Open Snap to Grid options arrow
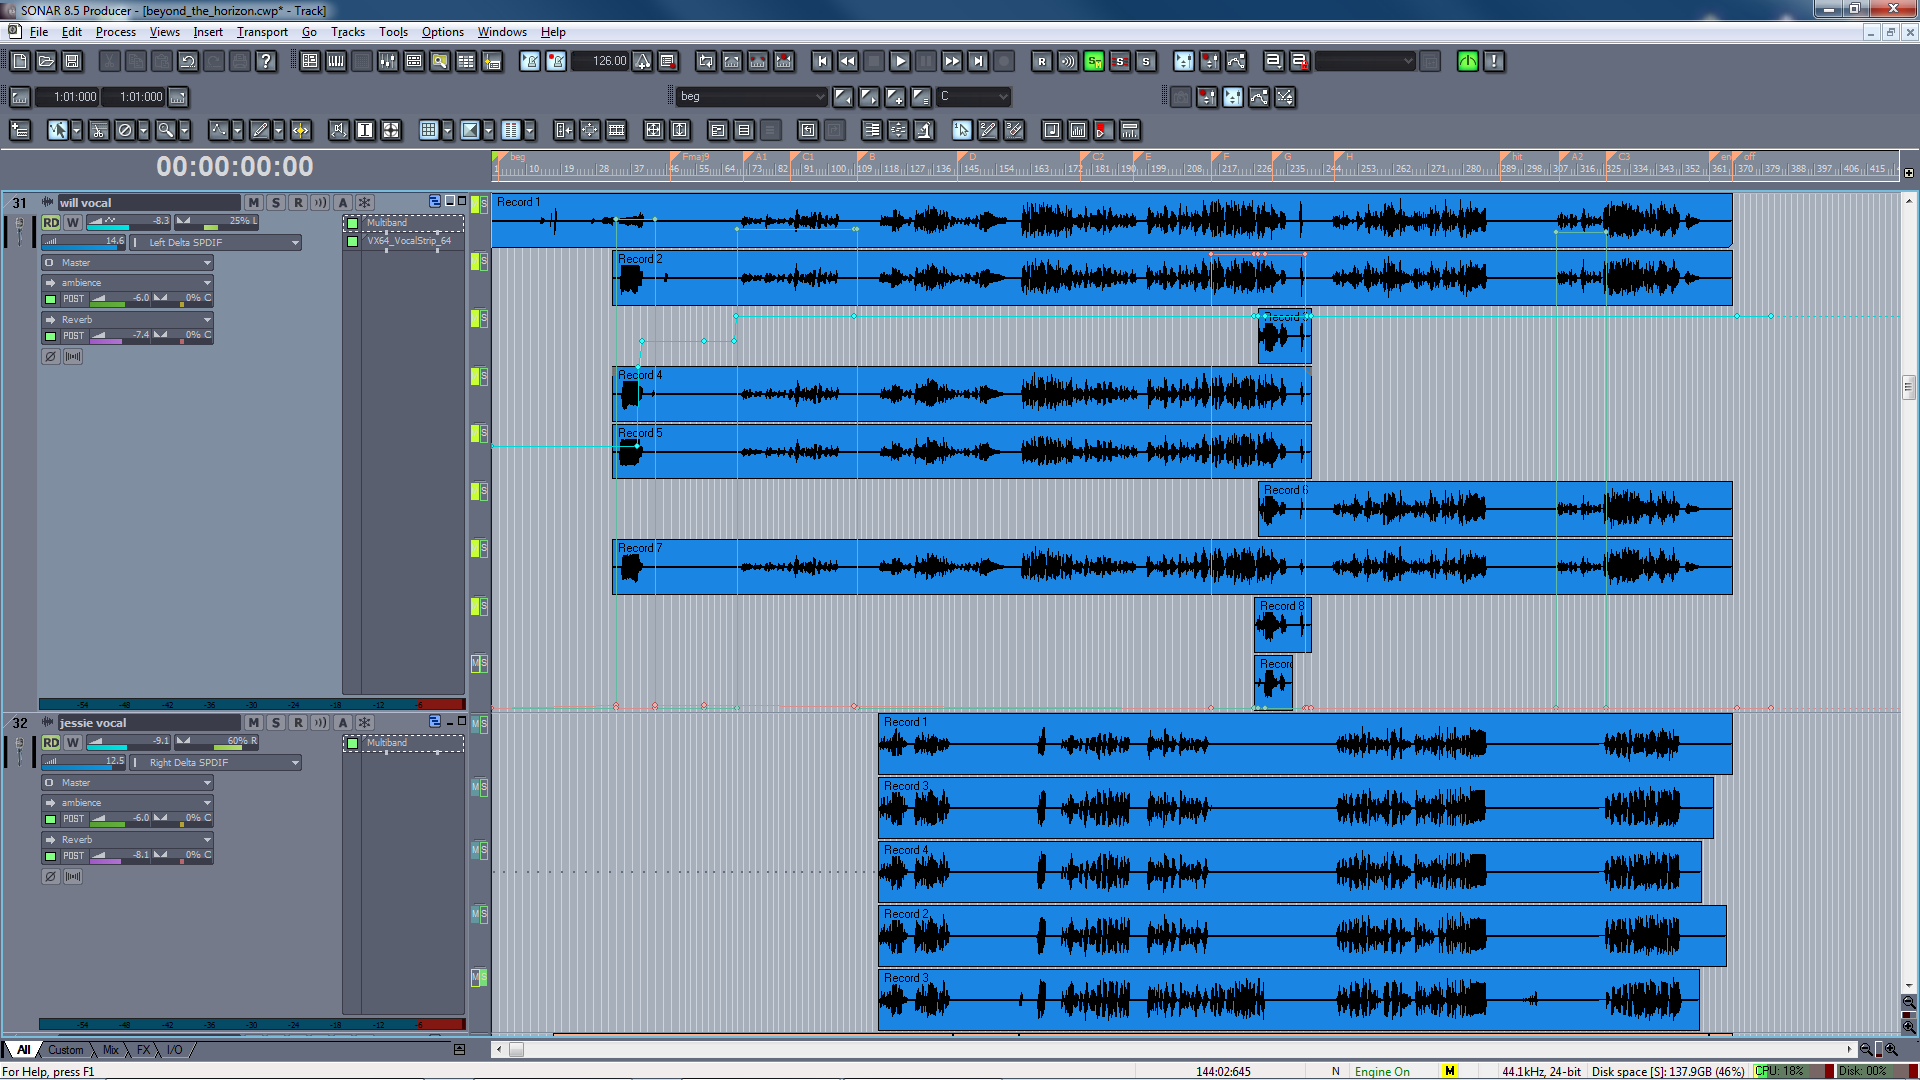 click(448, 130)
